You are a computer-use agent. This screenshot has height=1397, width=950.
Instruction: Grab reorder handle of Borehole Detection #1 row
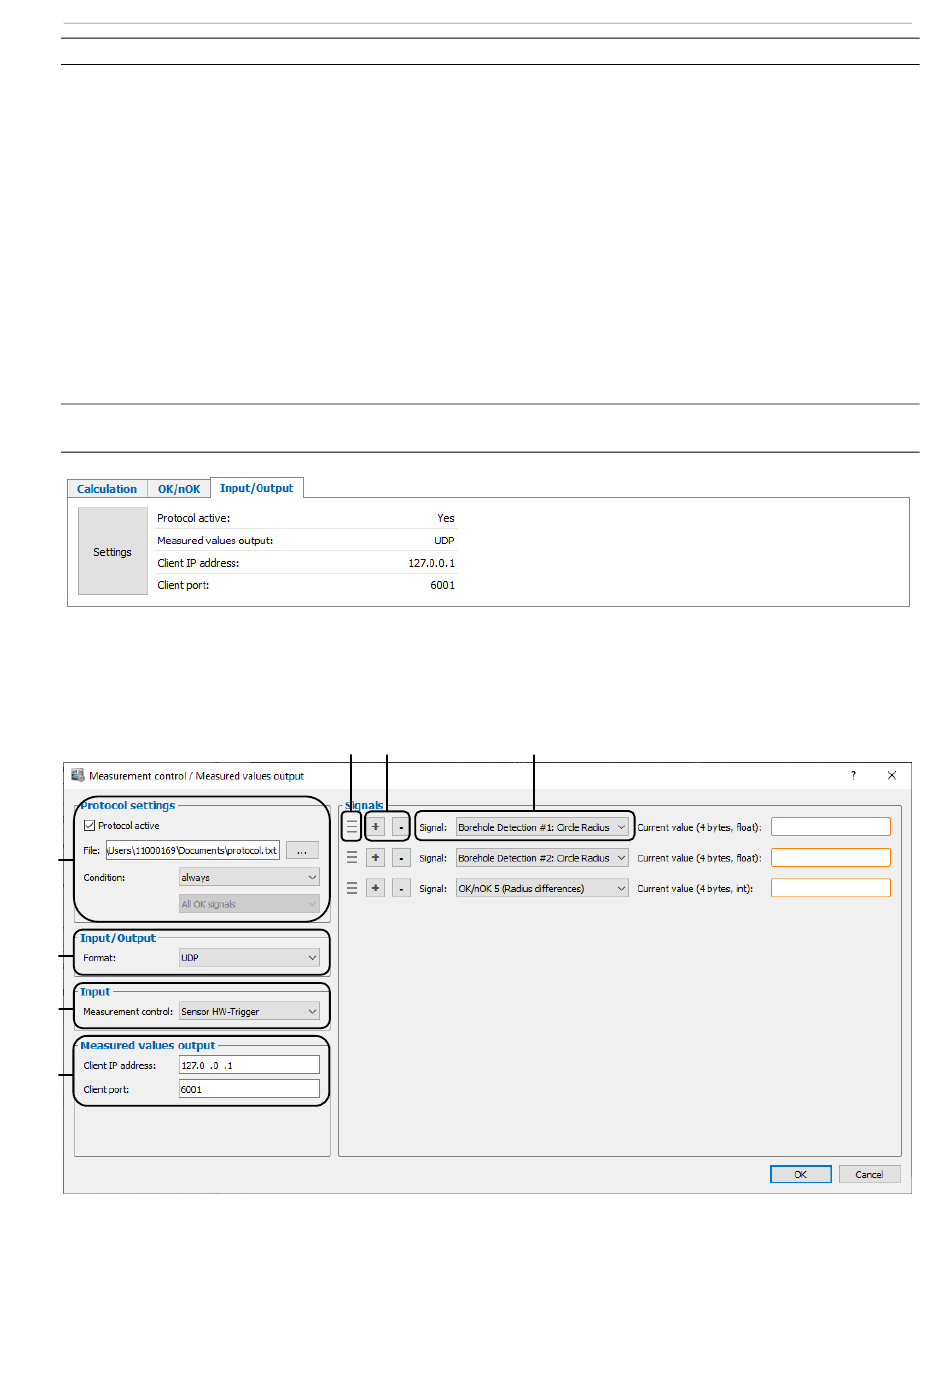click(x=352, y=827)
